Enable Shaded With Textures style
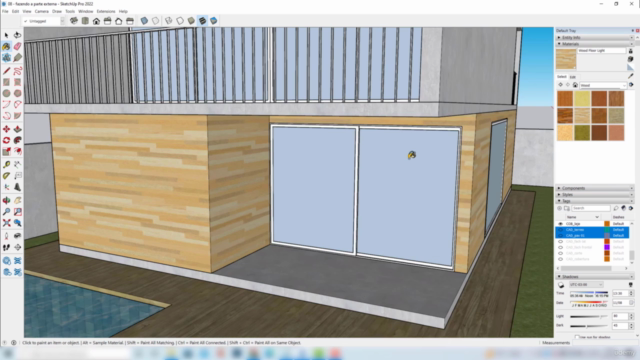 [202, 21]
